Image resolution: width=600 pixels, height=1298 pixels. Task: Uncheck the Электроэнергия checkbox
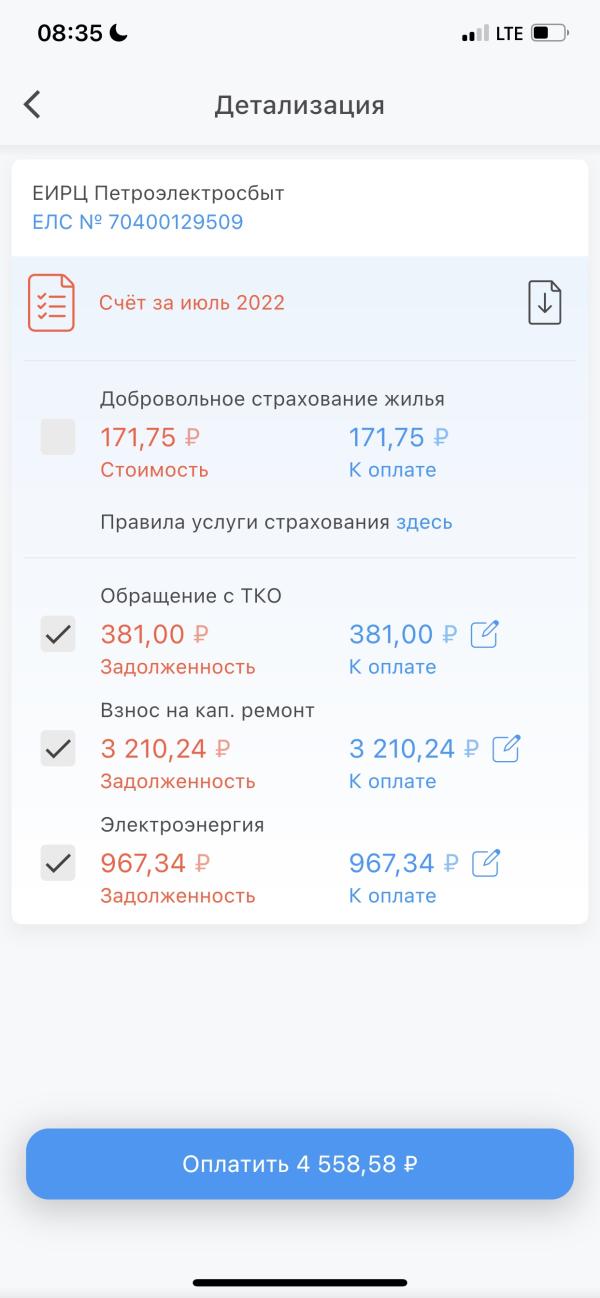pos(58,862)
